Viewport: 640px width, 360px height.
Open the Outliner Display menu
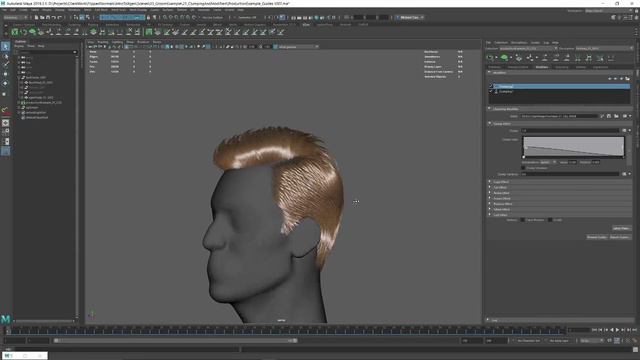19,46
